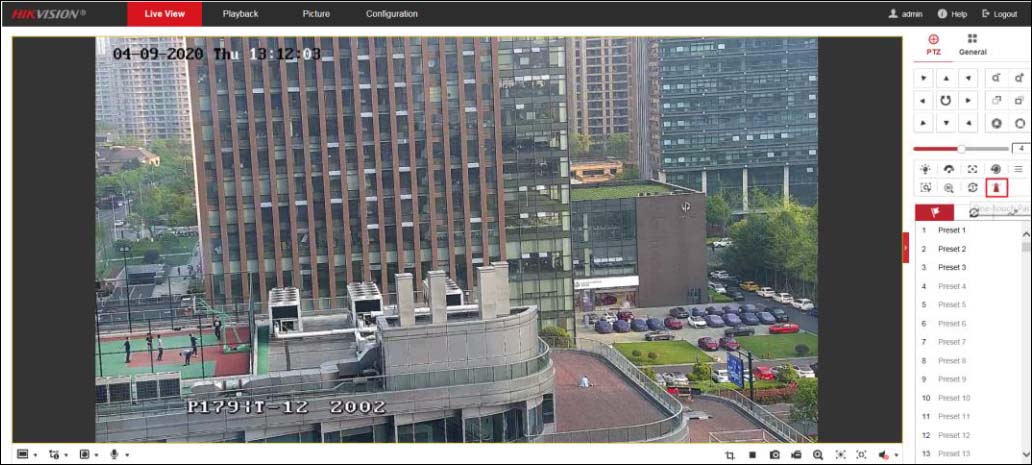Start auto scan using the center circular arrow

[946, 101]
